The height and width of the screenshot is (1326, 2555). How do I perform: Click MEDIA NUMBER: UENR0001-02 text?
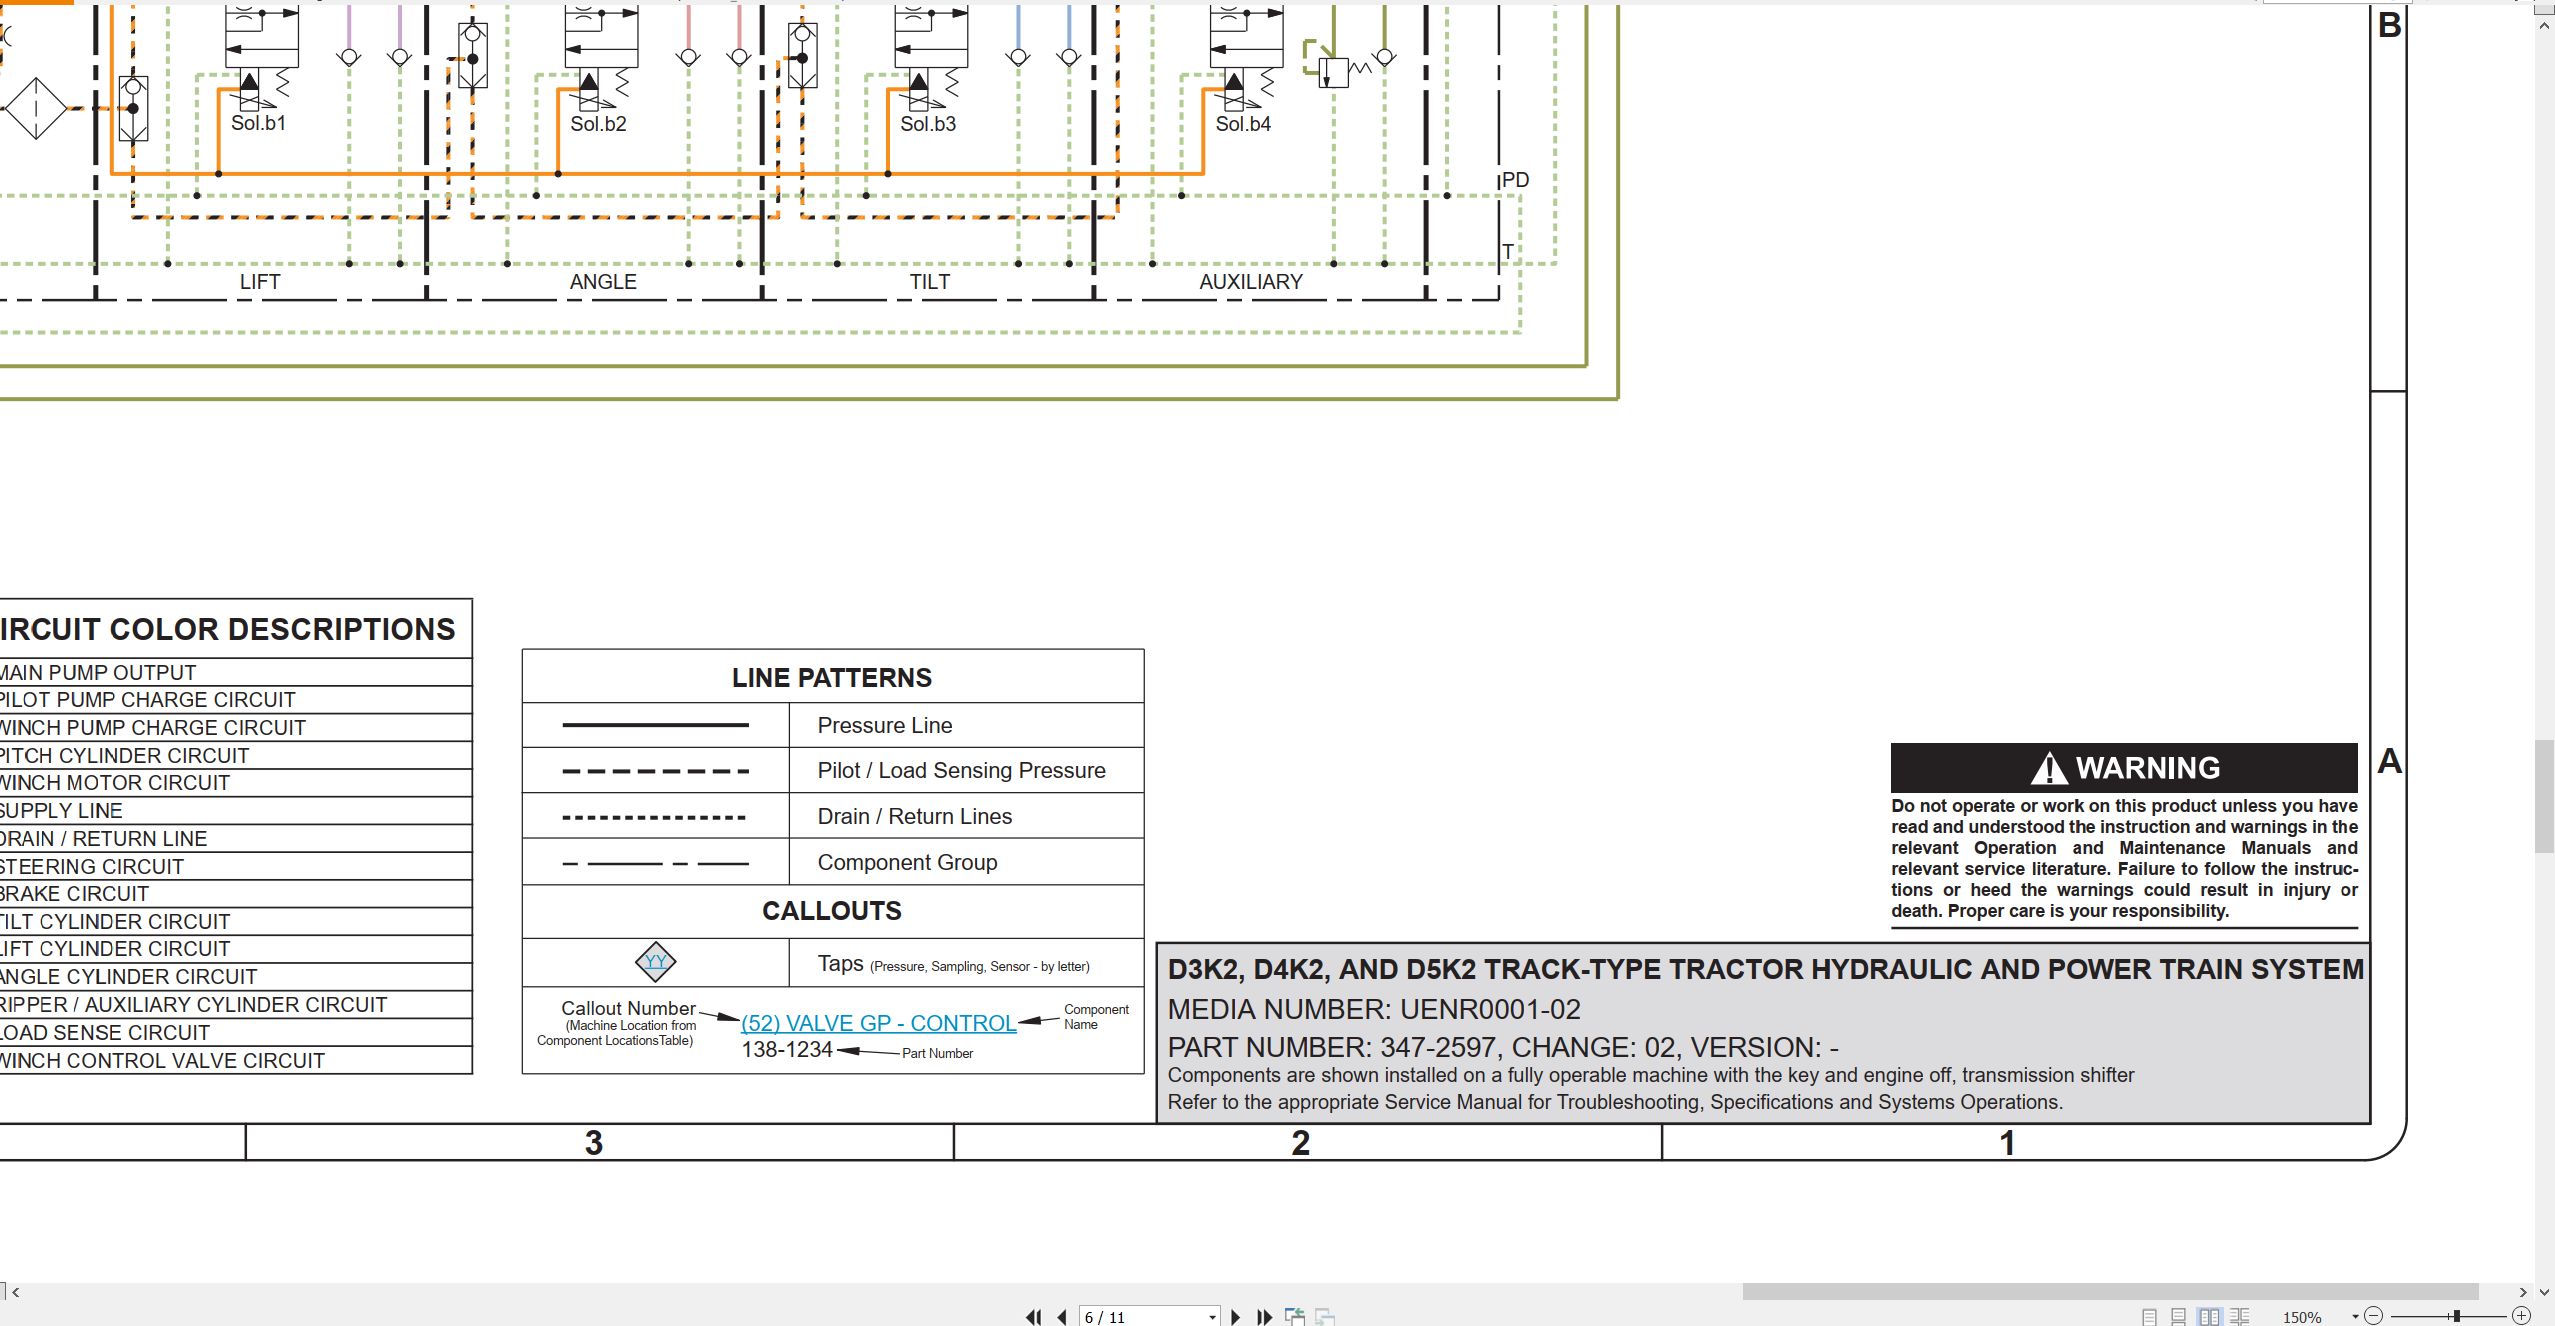(x=1374, y=1010)
